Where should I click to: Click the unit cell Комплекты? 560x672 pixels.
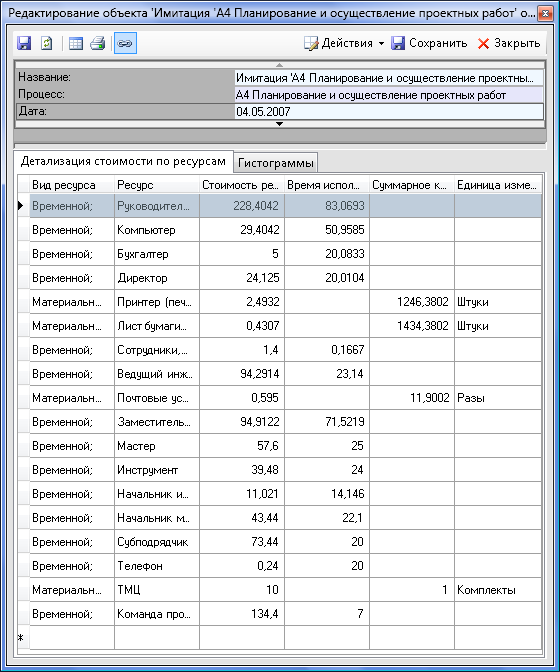(498, 590)
